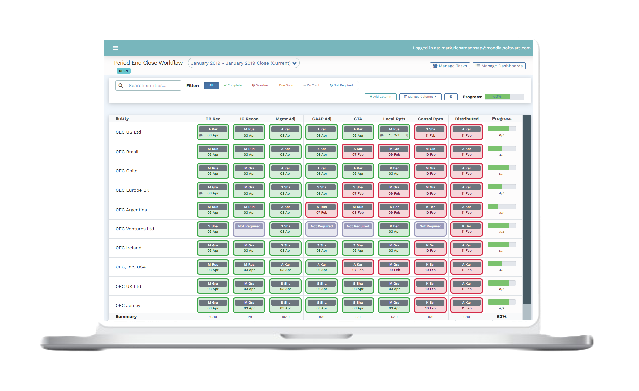Open the ABC Argentina entity link
639x391 pixels.
click(x=131, y=210)
